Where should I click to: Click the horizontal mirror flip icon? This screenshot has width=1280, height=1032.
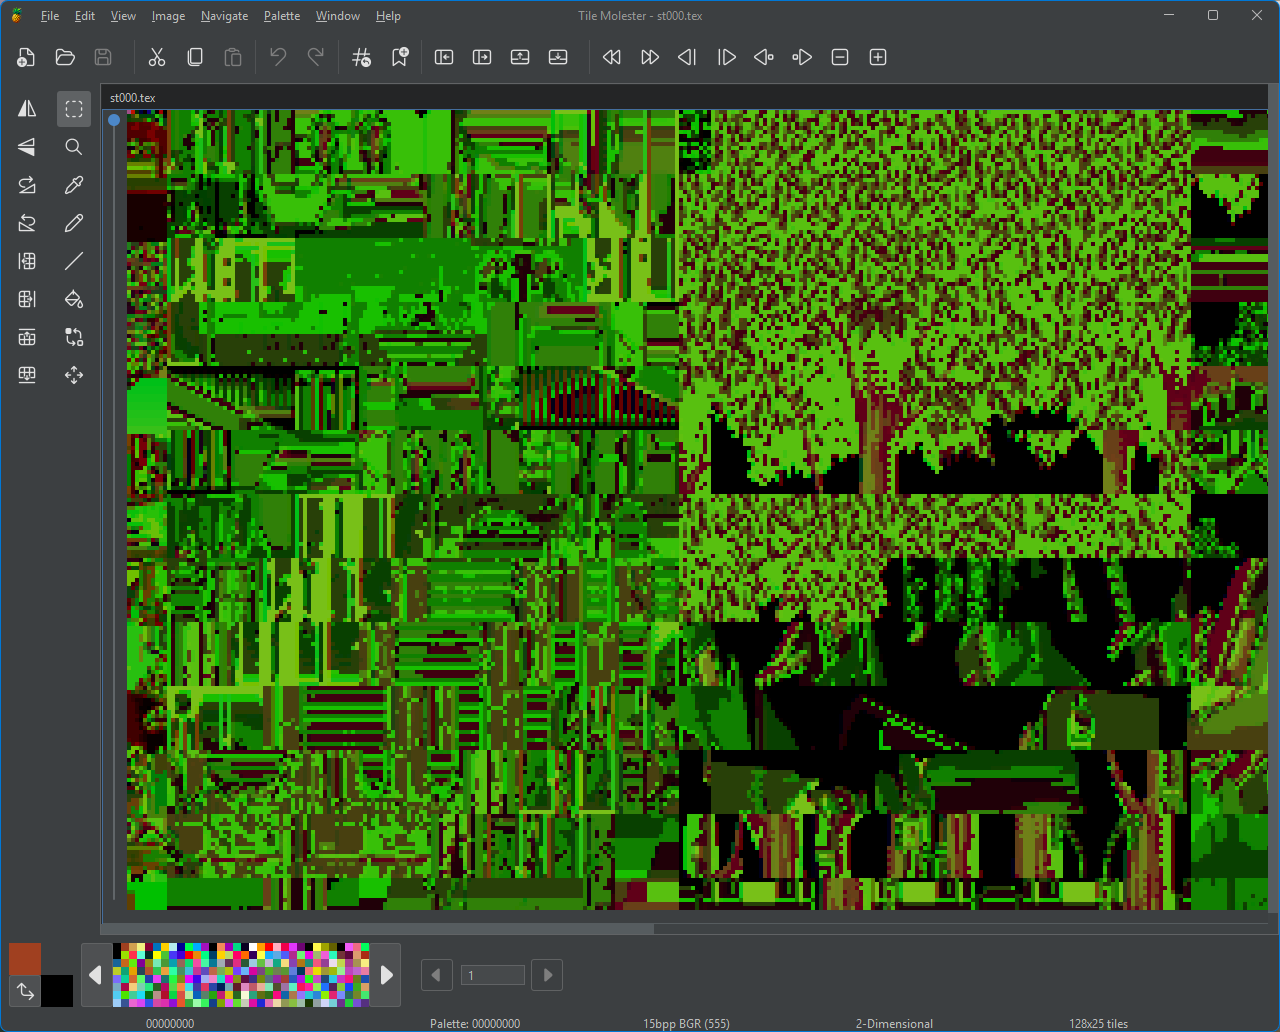(x=27, y=109)
